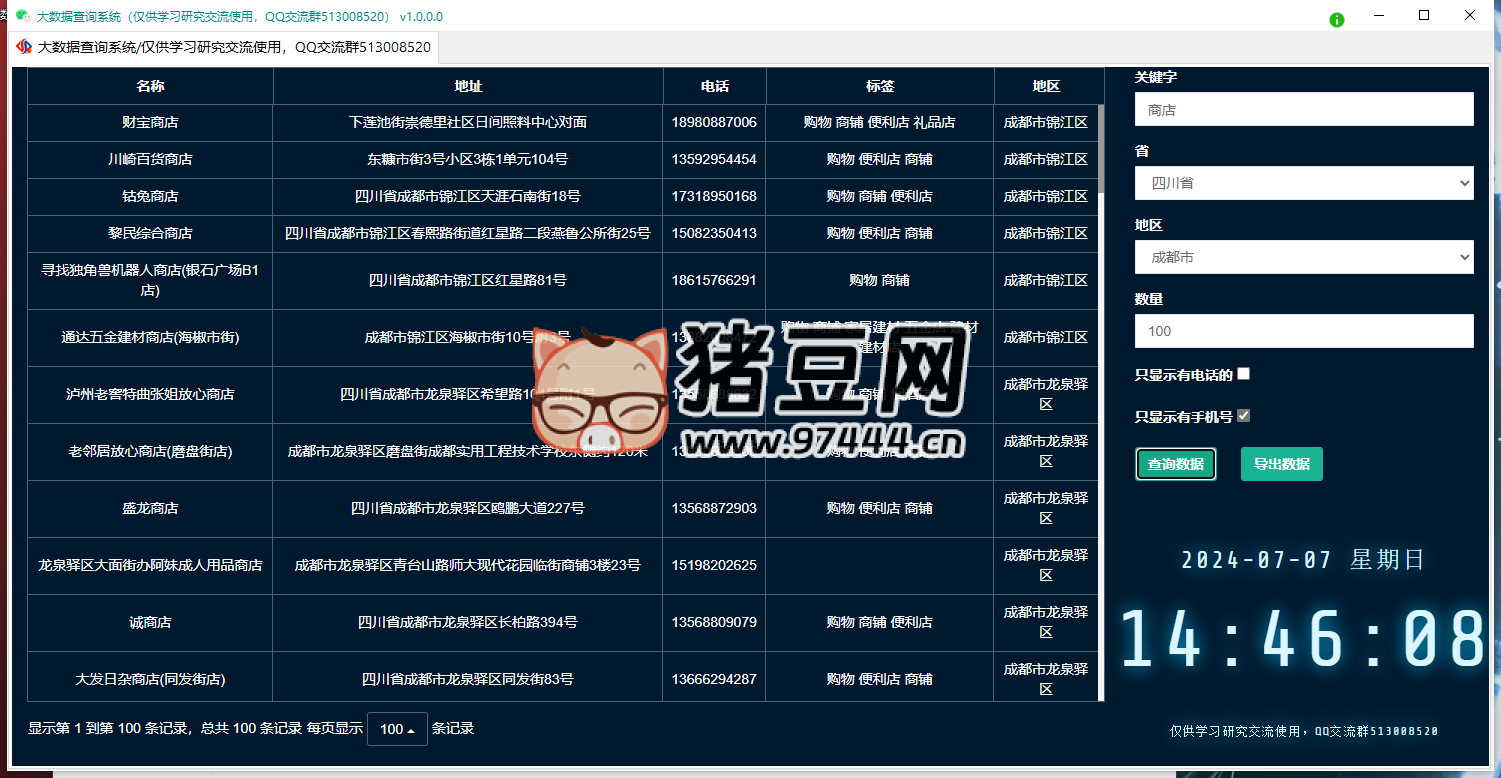The width and height of the screenshot is (1501, 778).
Task: Select the 财宝商店 row name cell
Action: coord(150,122)
